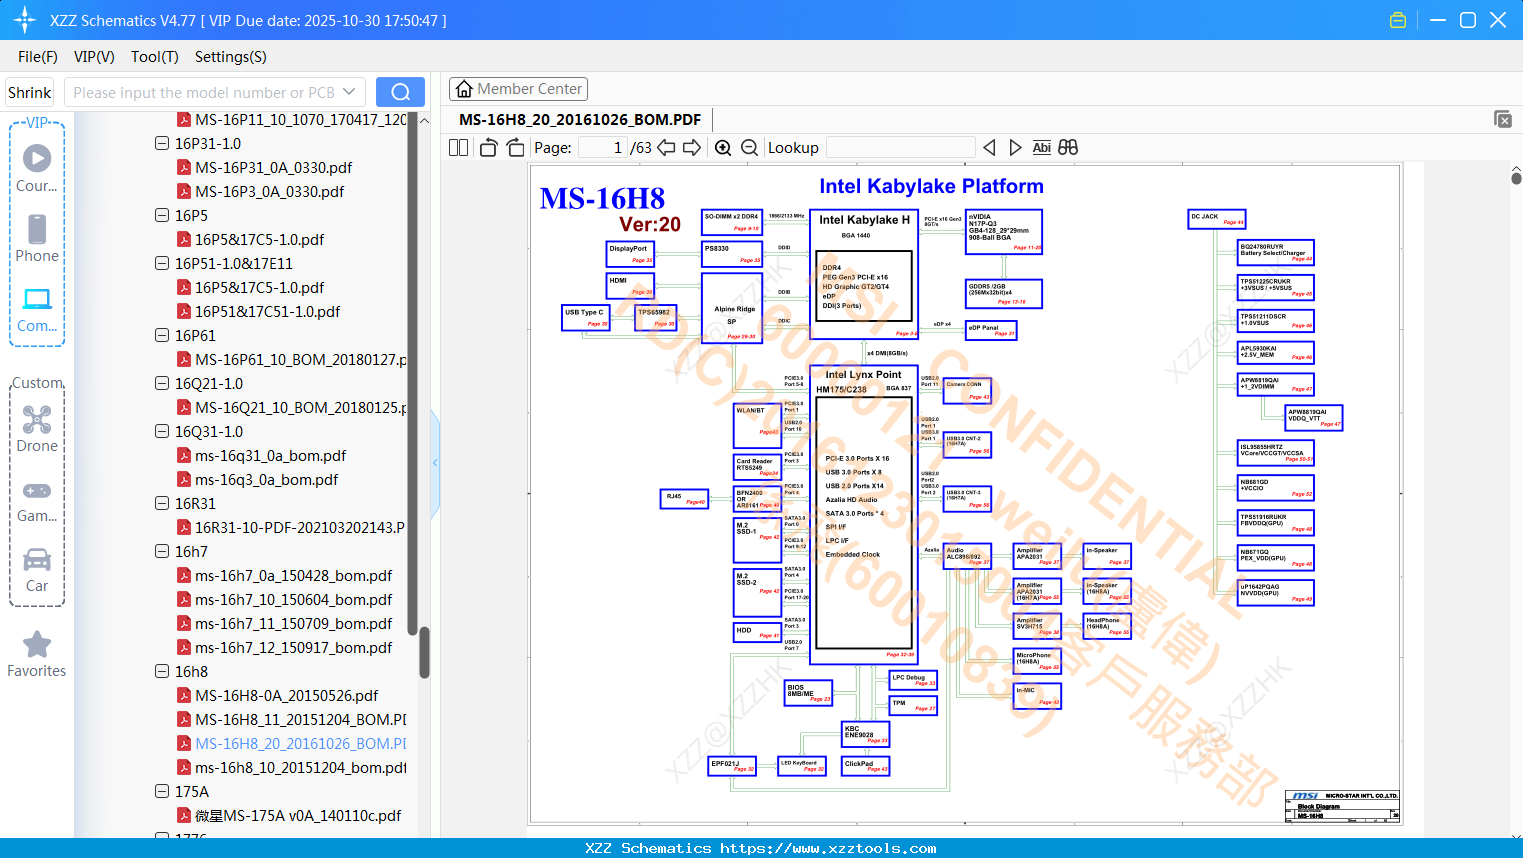Click the PDF viewer vertical scrollbar thumb
The height and width of the screenshot is (858, 1523).
pos(1516,178)
